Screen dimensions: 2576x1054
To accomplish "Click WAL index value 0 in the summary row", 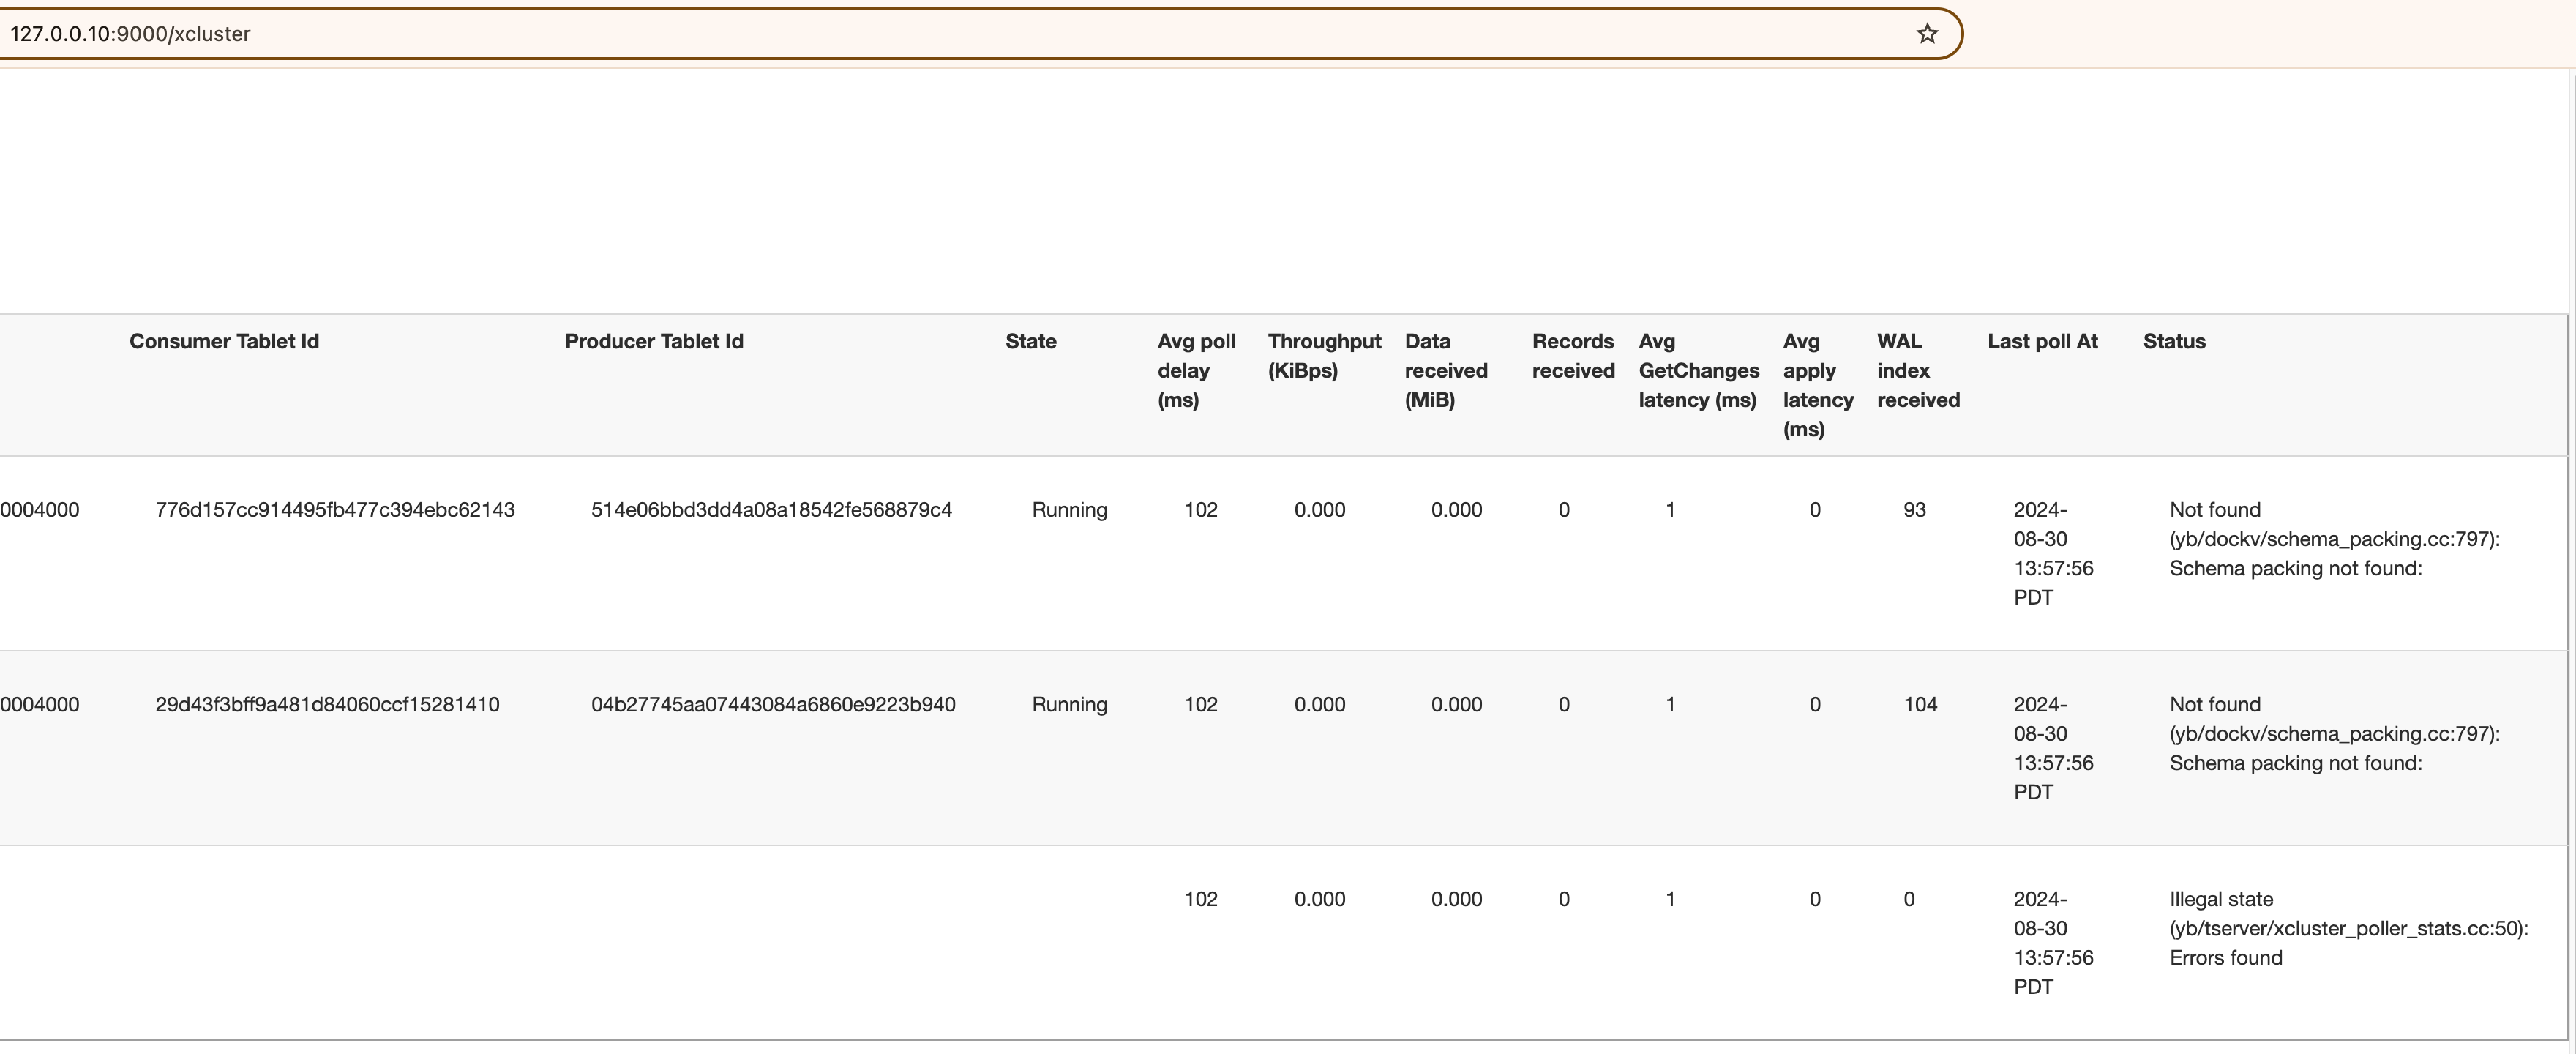I will tap(1908, 899).
